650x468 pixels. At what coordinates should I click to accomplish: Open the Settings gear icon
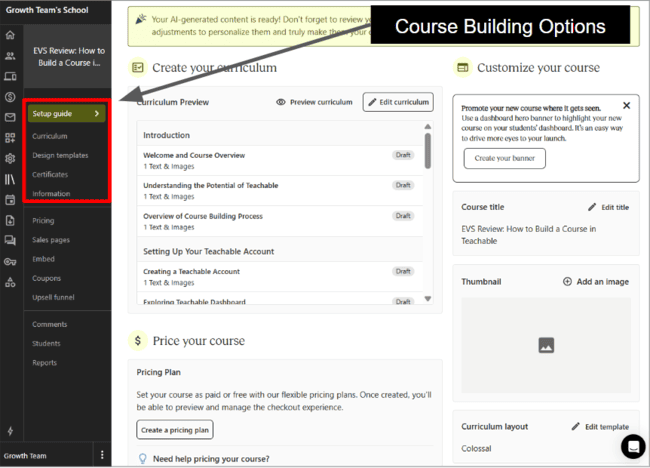(10, 158)
